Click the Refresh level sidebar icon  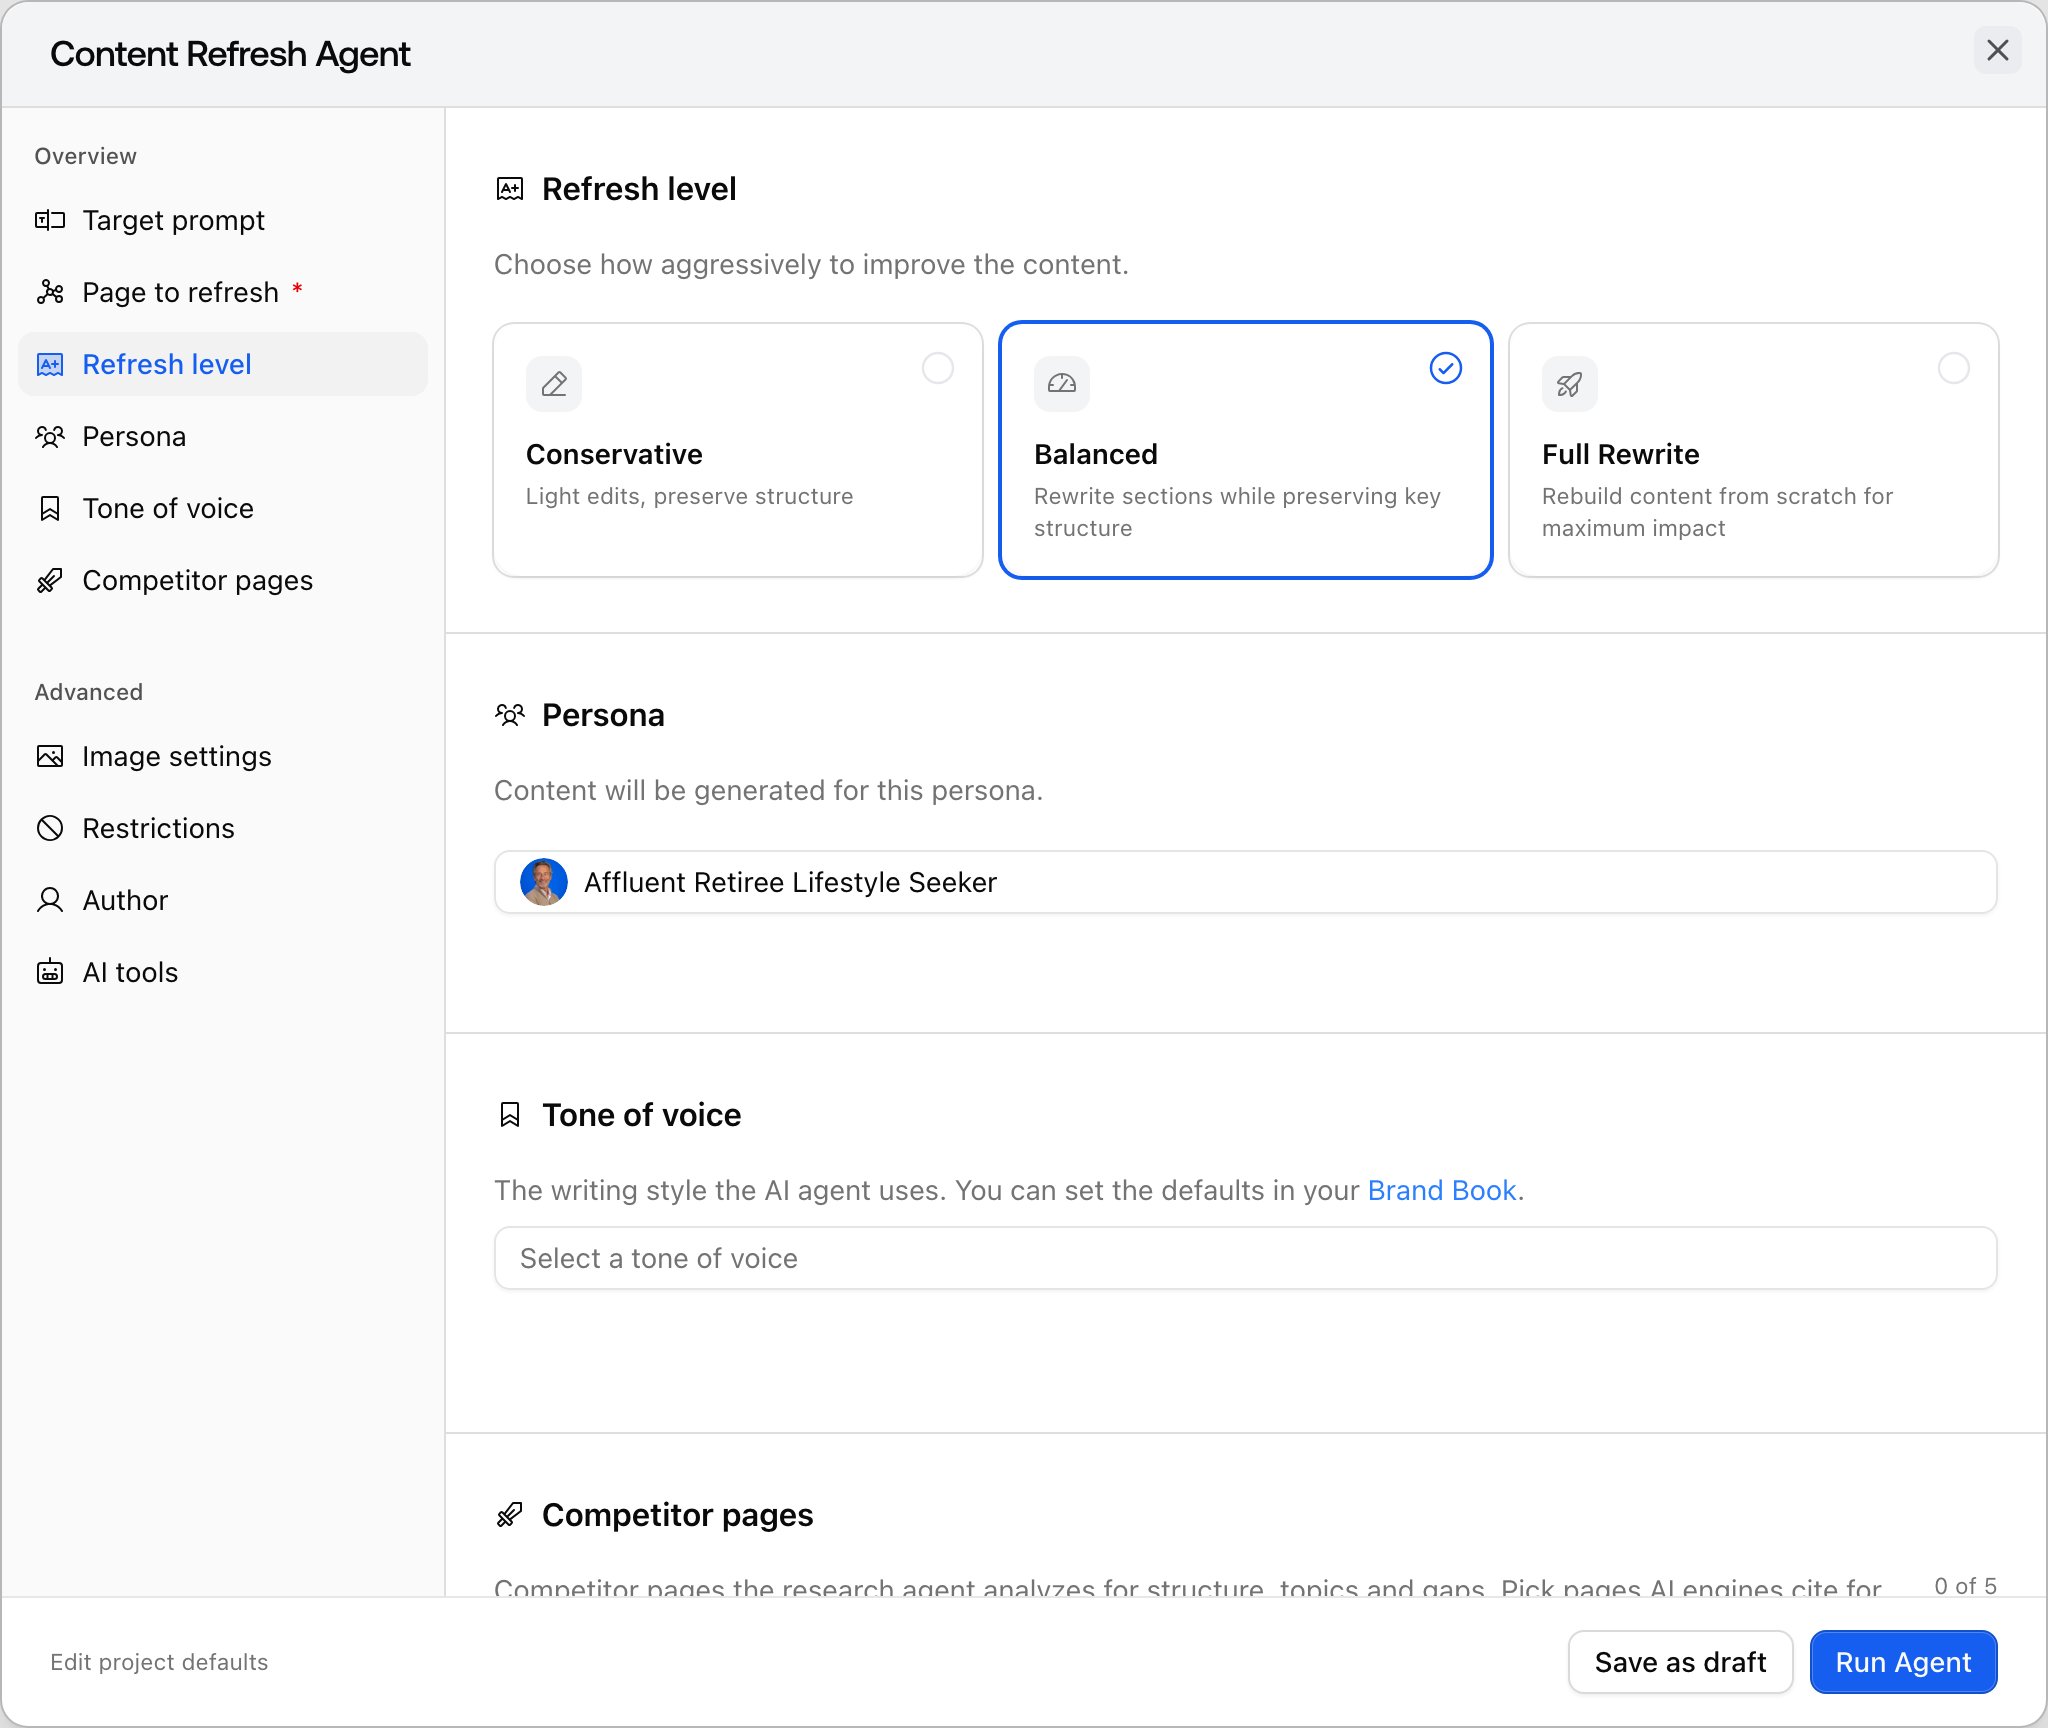(x=50, y=364)
